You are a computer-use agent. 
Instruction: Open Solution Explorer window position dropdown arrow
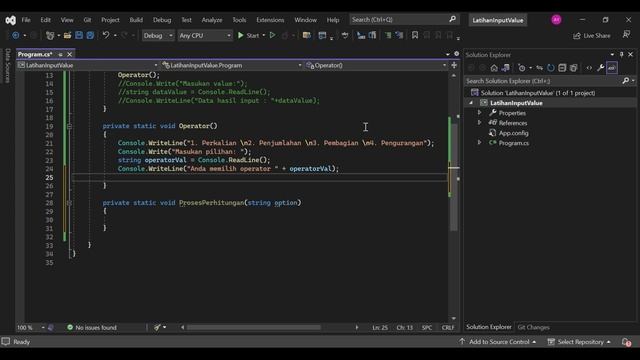[612, 54]
